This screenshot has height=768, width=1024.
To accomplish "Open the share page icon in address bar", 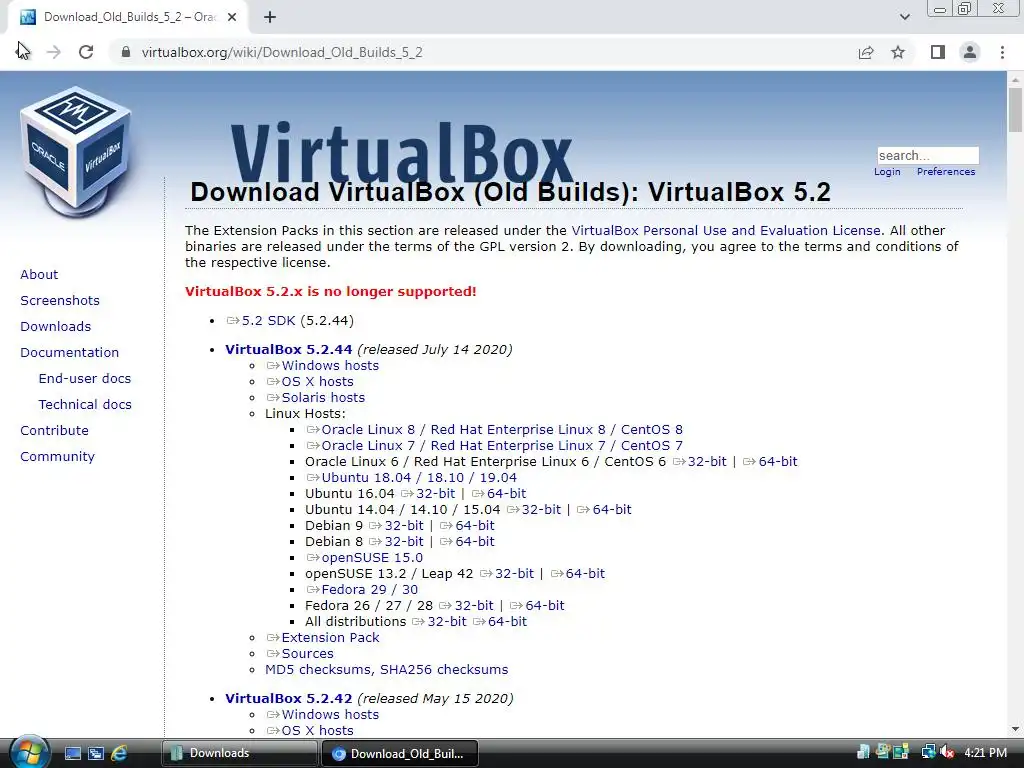I will (x=866, y=52).
